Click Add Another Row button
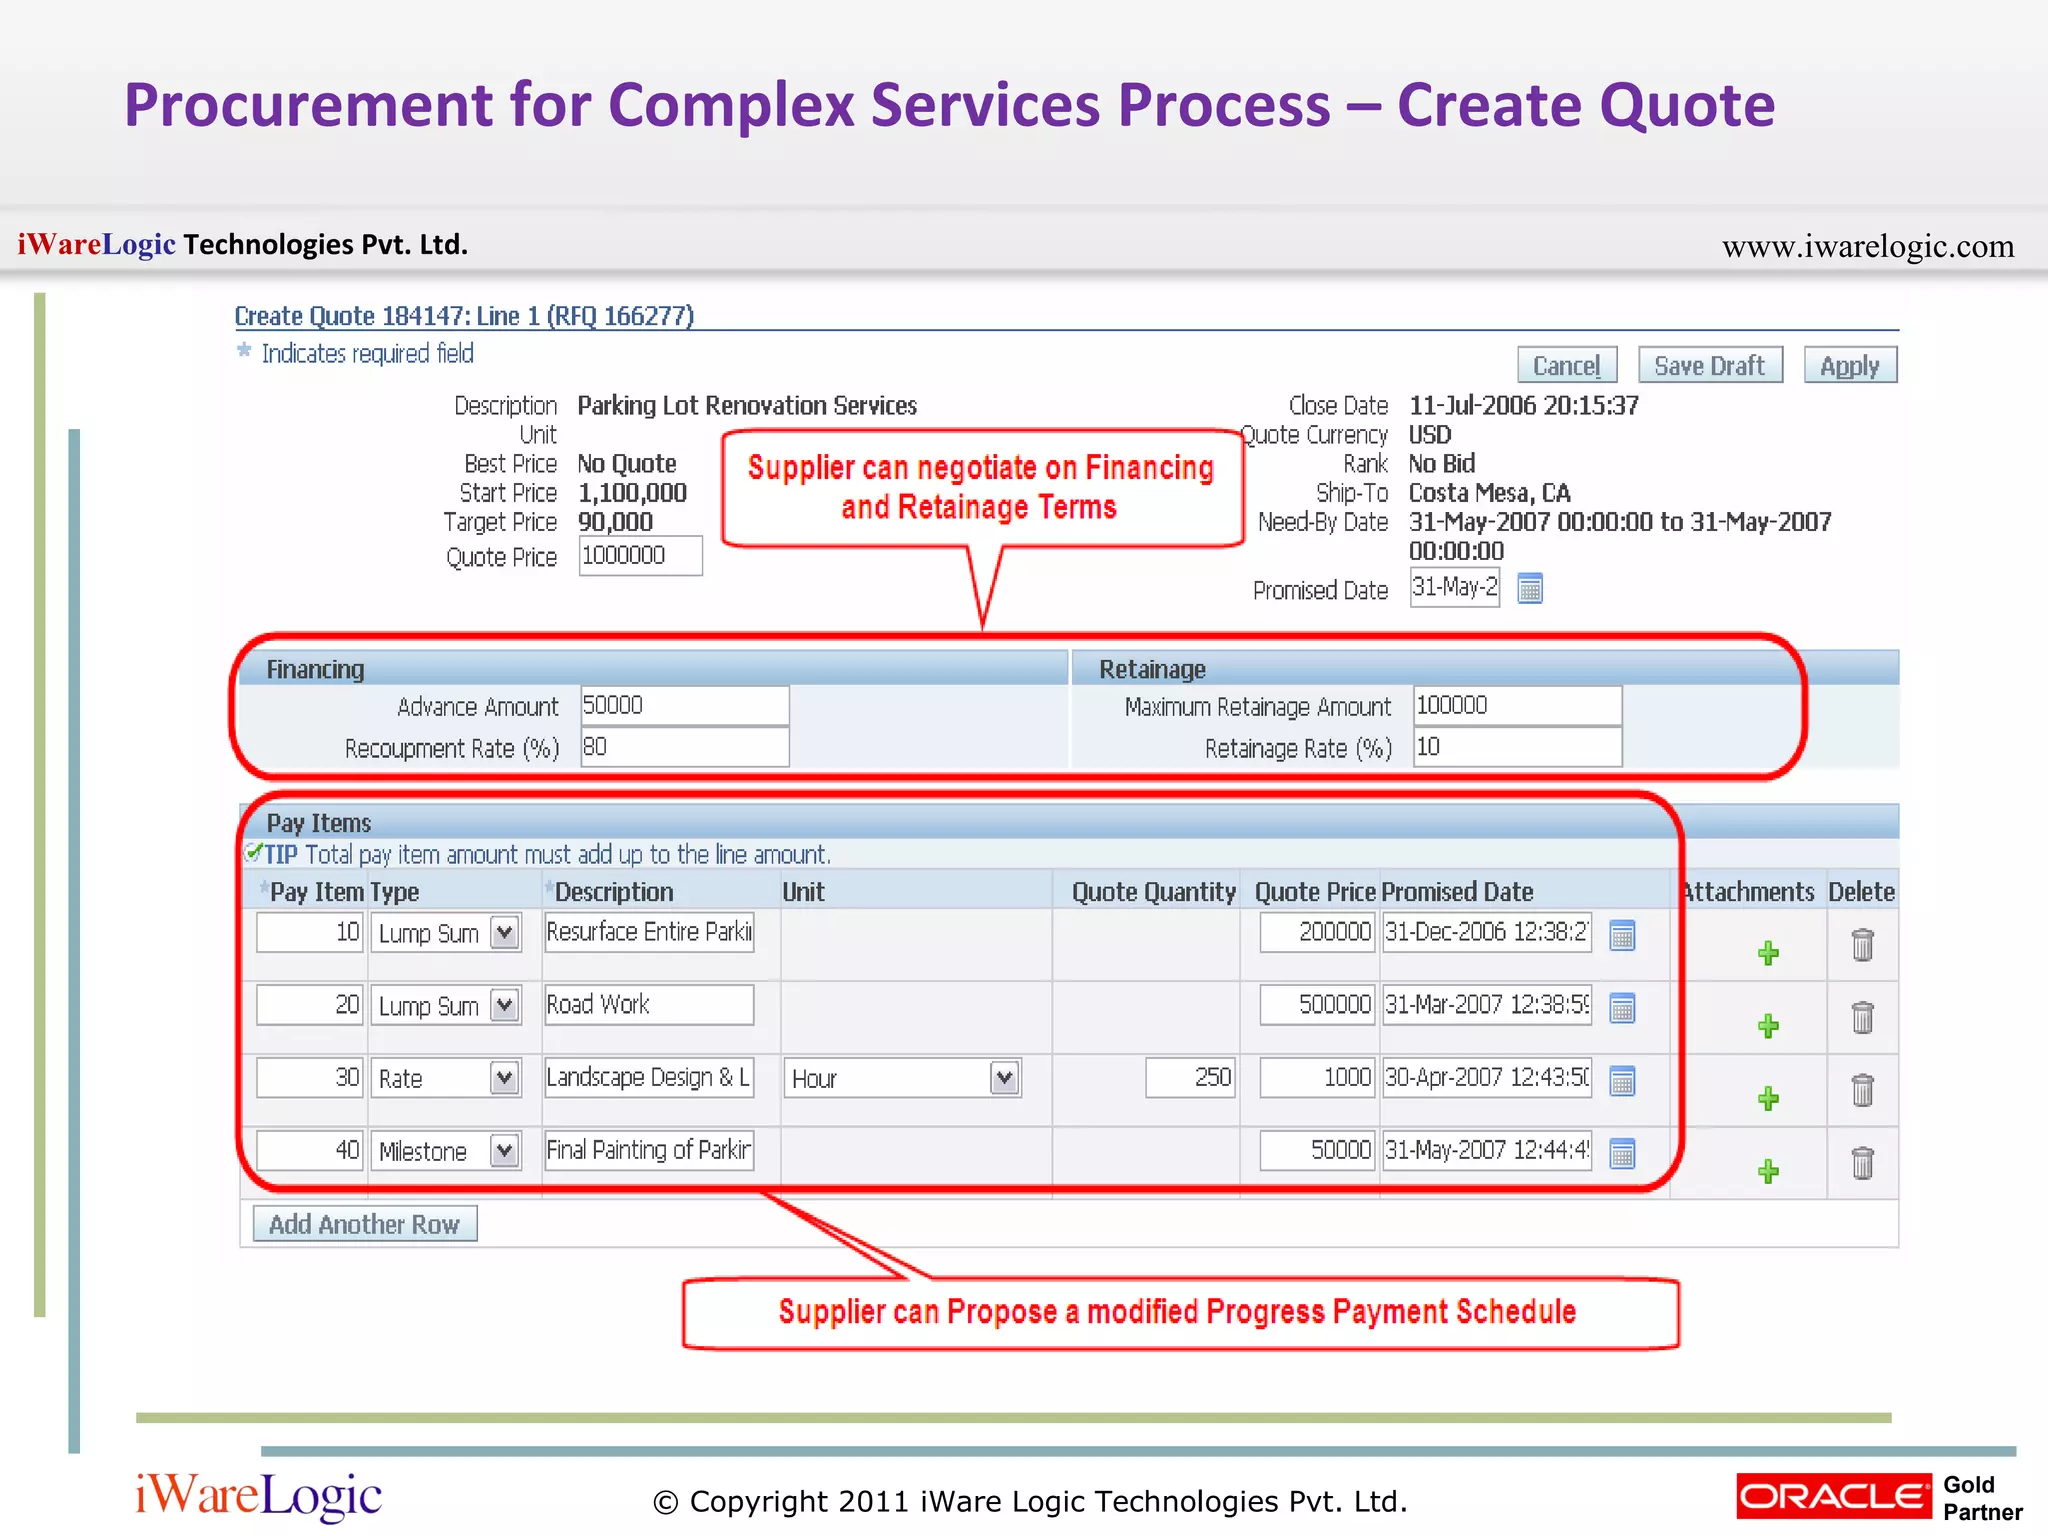Screen dimensions: 2048x1536 coord(364,1224)
